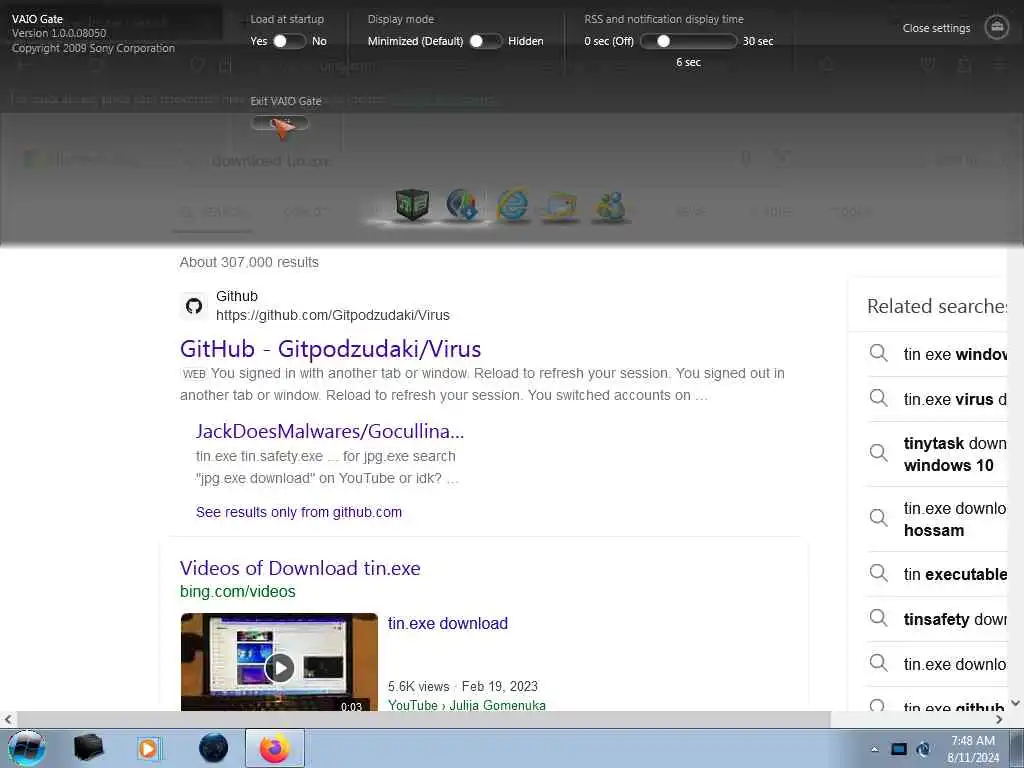1024x768 pixels.
Task: Click magnifier icon beside hossam suggestion
Action: pyautogui.click(x=878, y=519)
